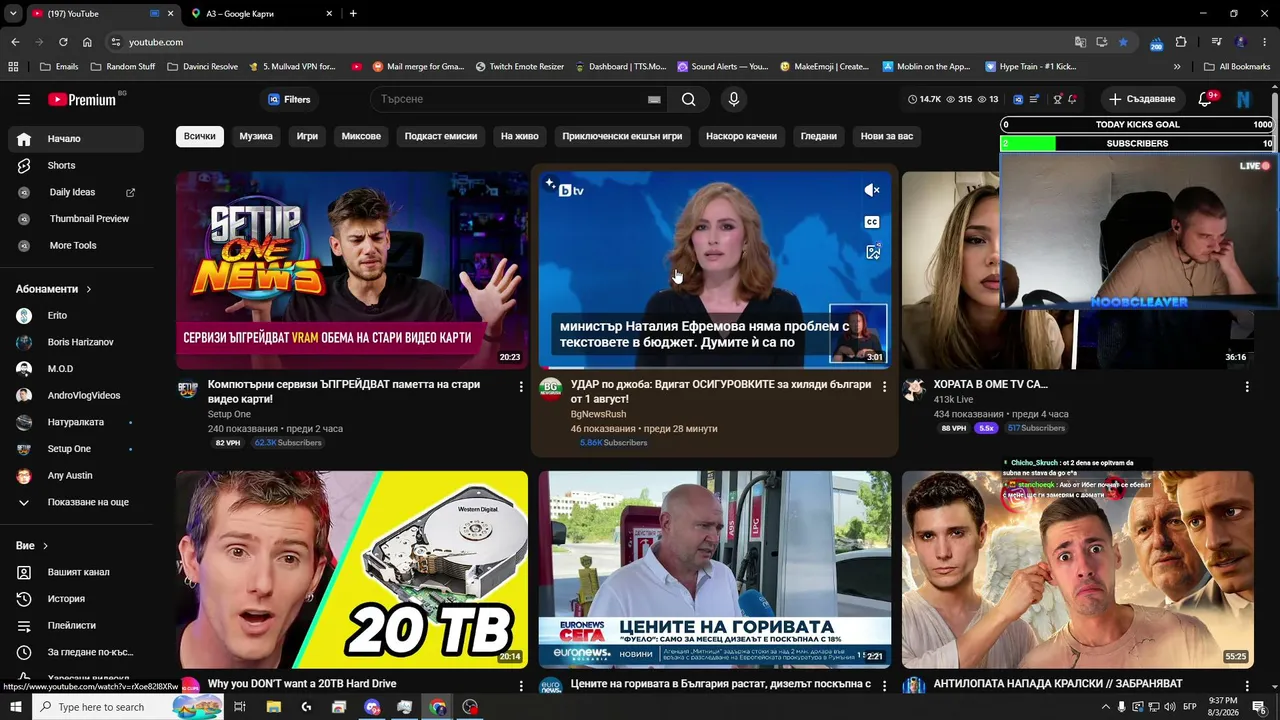Open options menu for Setup One video
The width and height of the screenshot is (1280, 720).
(521, 386)
